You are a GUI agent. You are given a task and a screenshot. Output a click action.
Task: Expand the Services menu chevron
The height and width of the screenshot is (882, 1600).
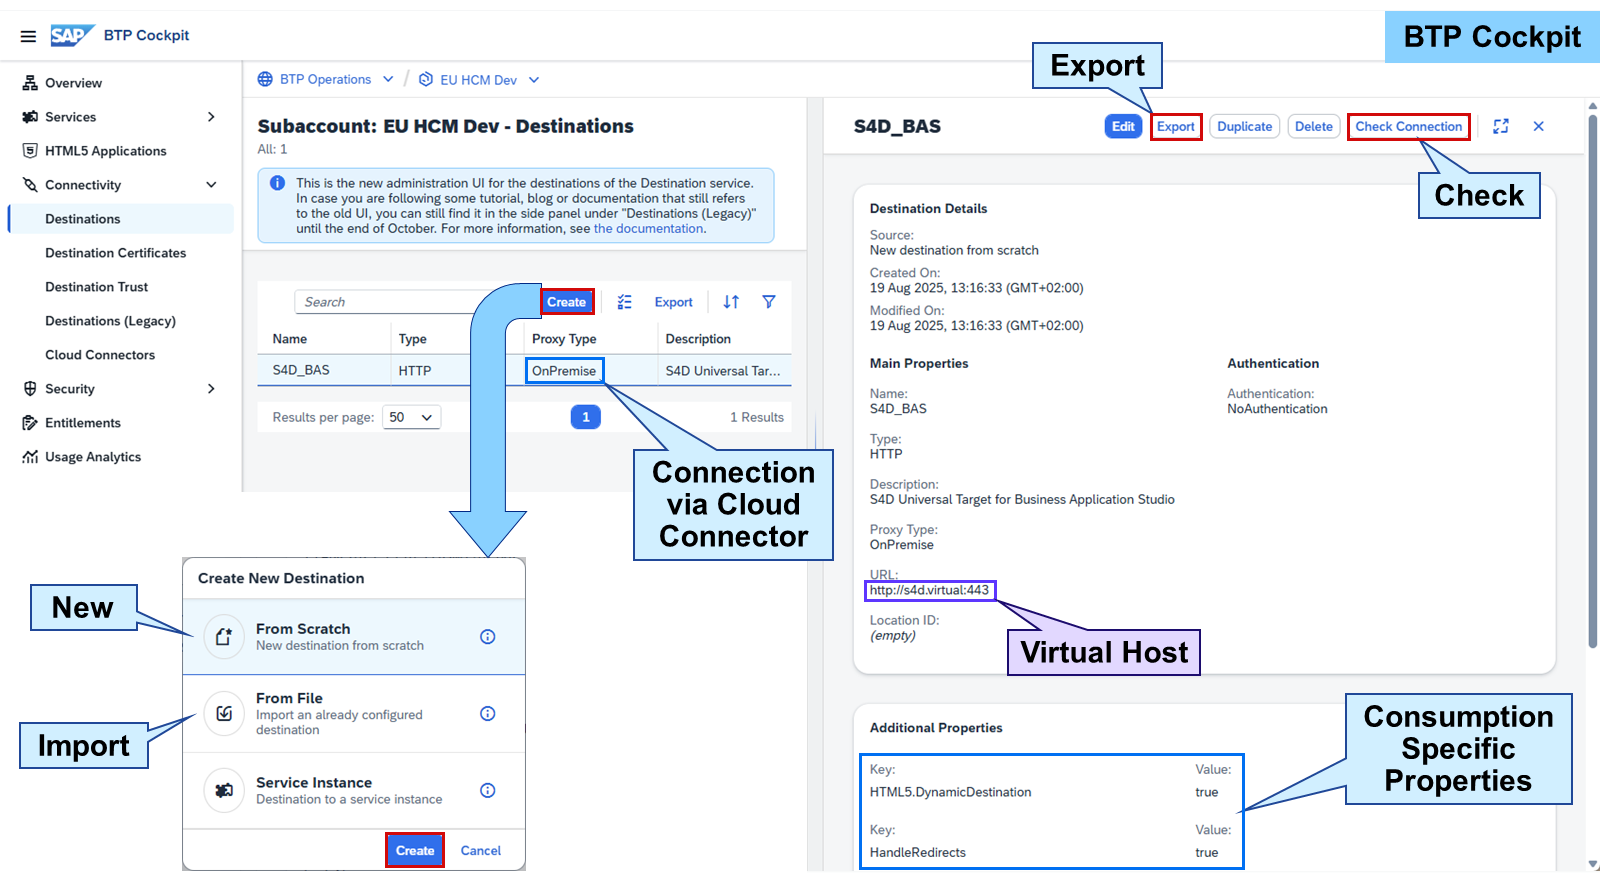click(x=211, y=117)
